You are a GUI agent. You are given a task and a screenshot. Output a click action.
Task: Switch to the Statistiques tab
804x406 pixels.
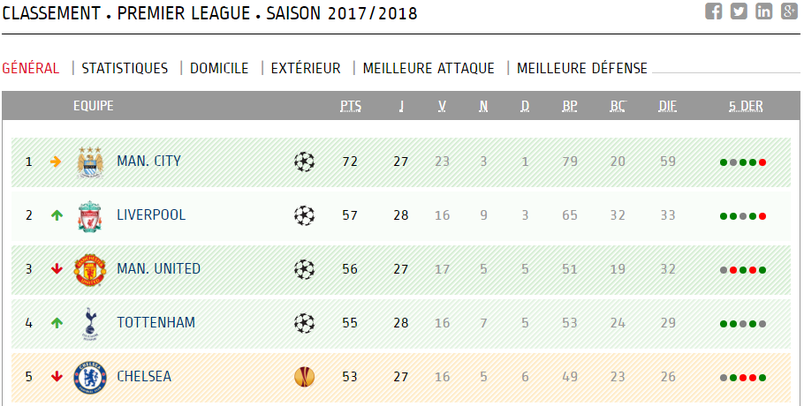(x=125, y=68)
